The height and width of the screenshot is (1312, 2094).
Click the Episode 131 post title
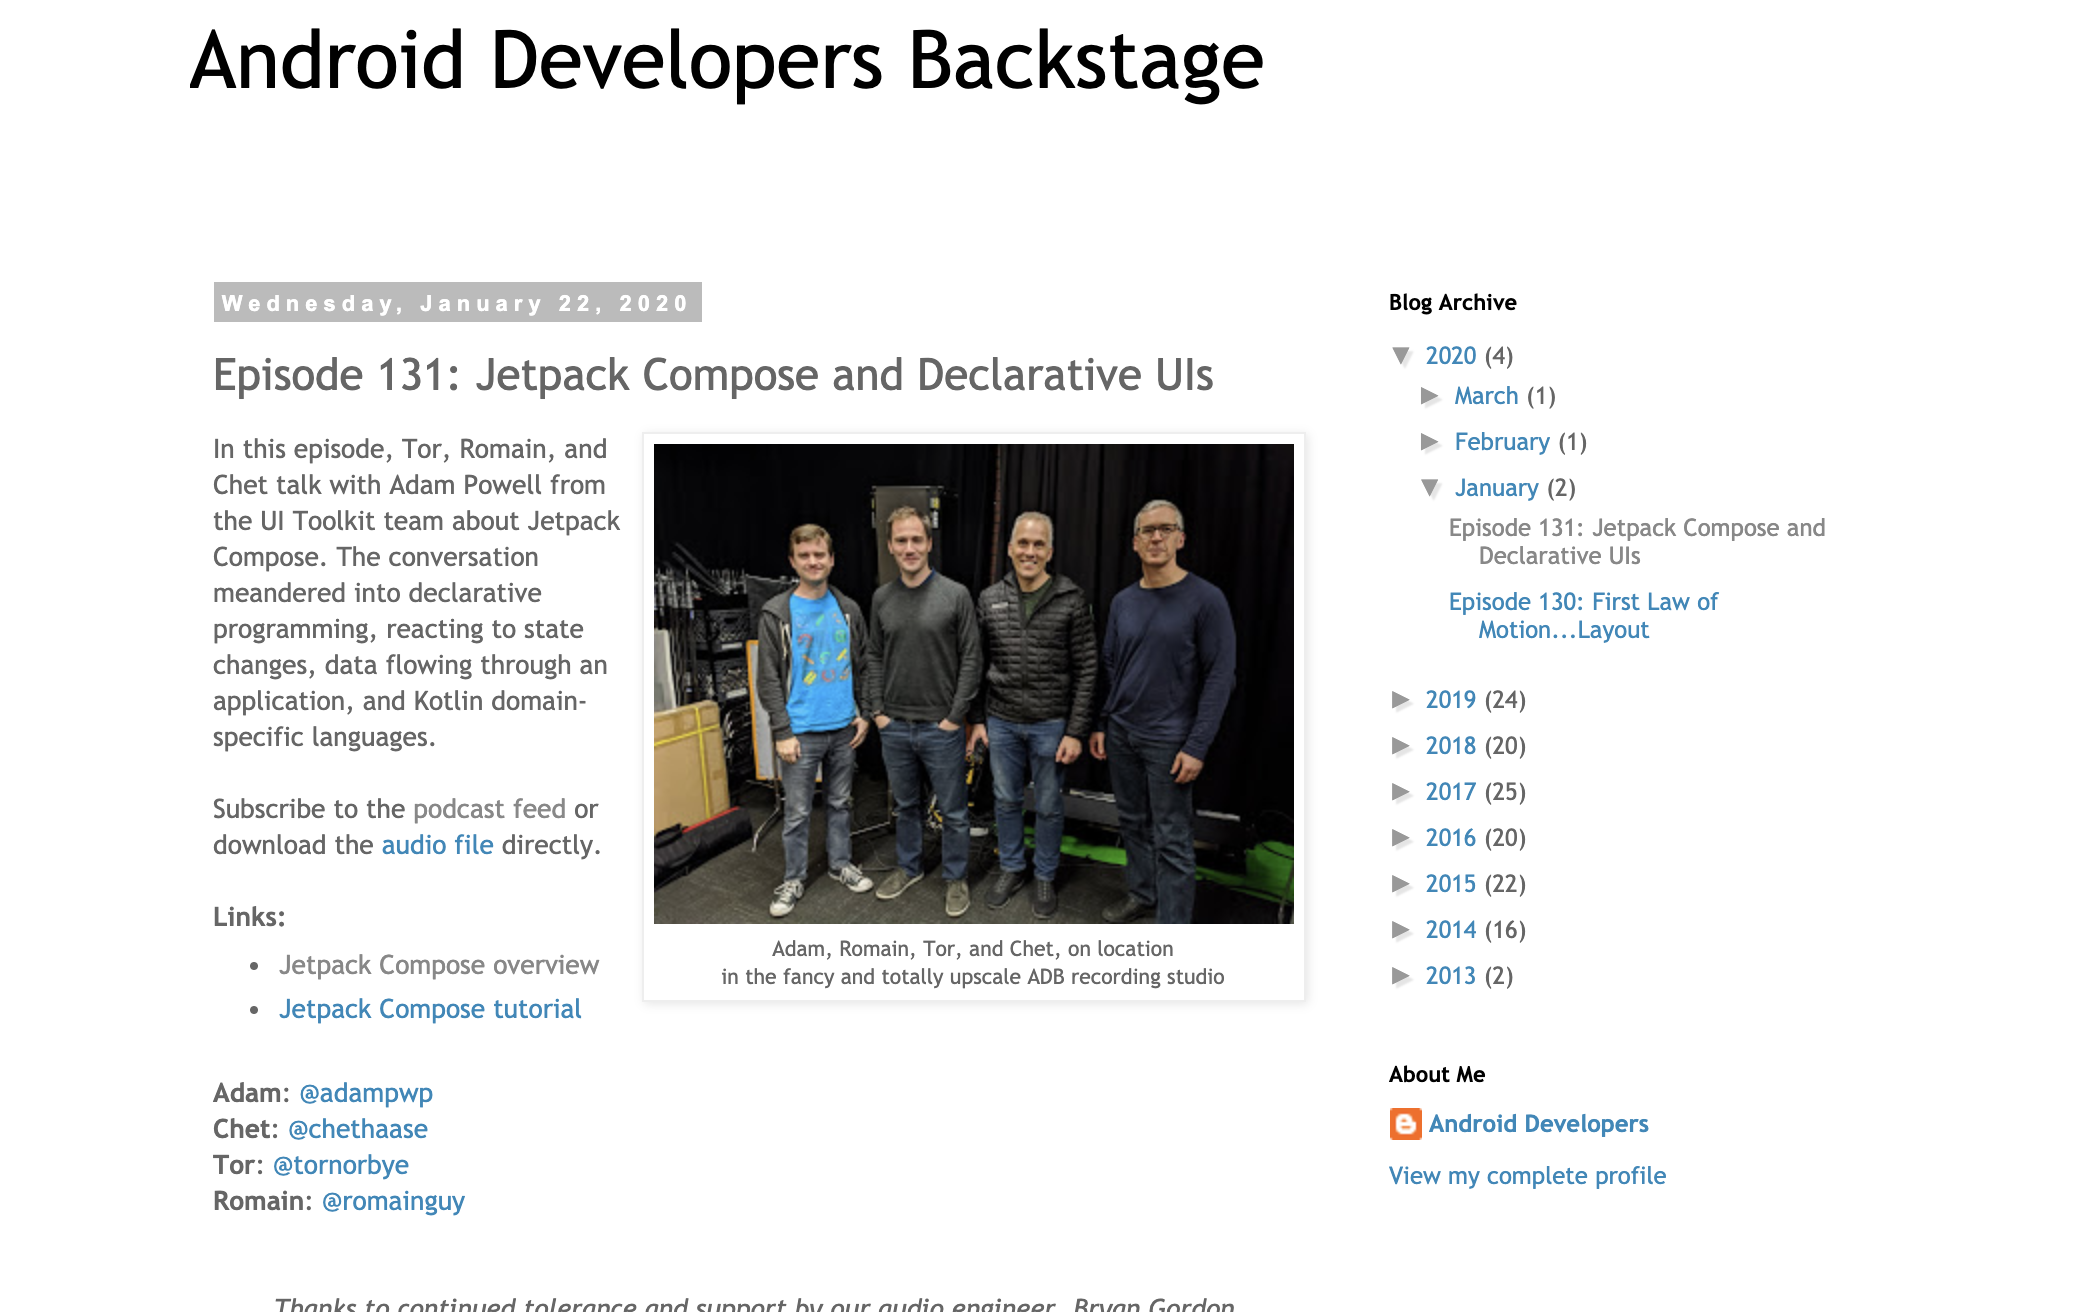(712, 376)
